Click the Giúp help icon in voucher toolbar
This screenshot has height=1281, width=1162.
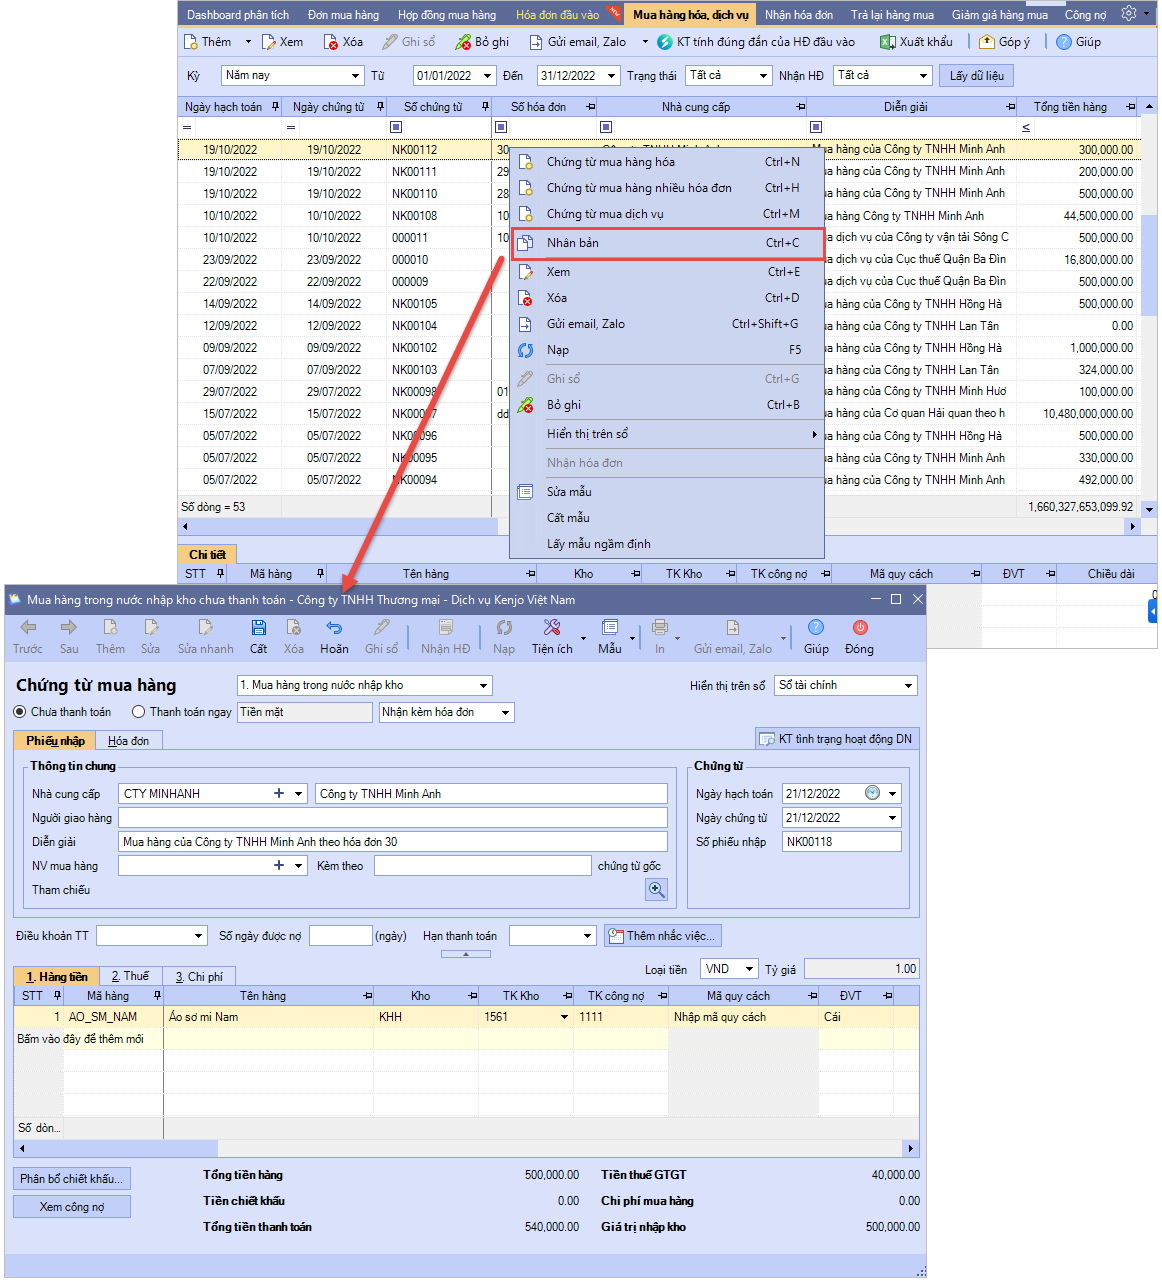pos(816,628)
